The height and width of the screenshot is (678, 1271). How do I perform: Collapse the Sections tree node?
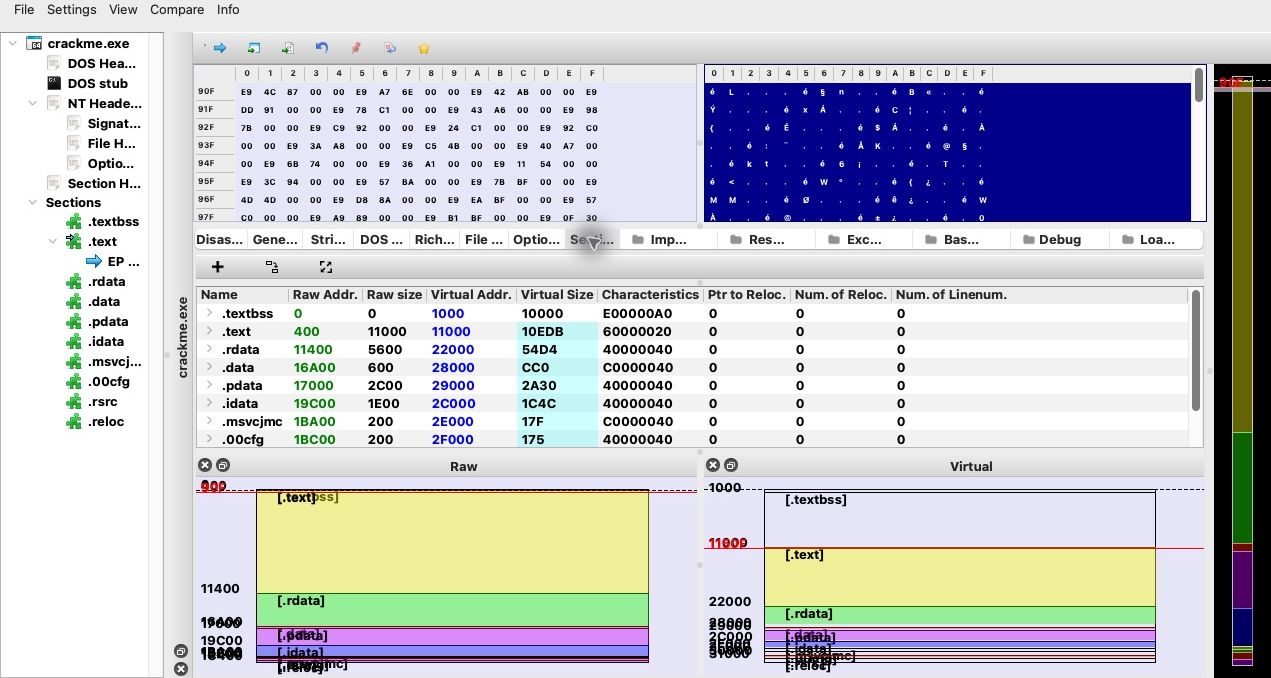pyautogui.click(x=33, y=202)
